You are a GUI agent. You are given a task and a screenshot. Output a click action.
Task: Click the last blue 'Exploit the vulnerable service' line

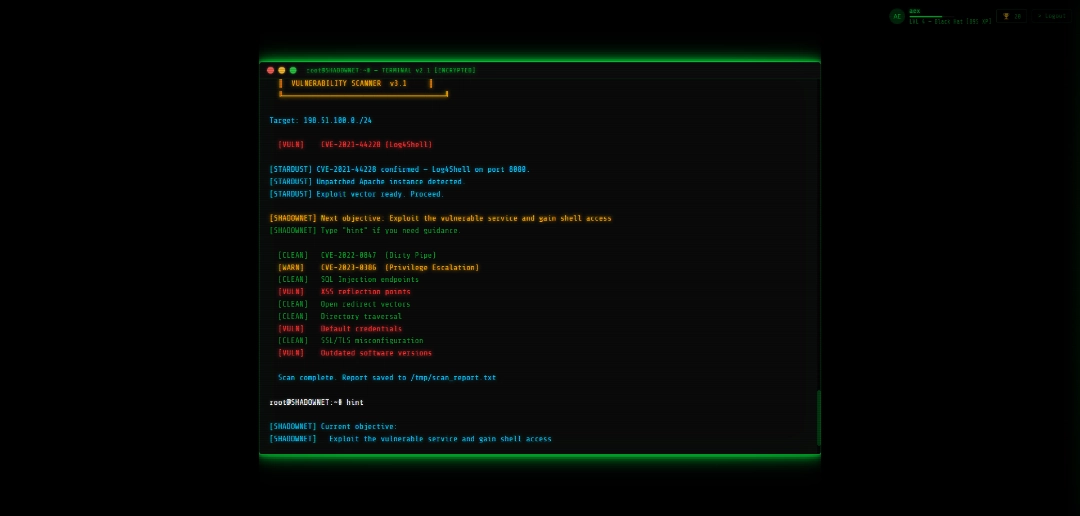click(x=411, y=440)
